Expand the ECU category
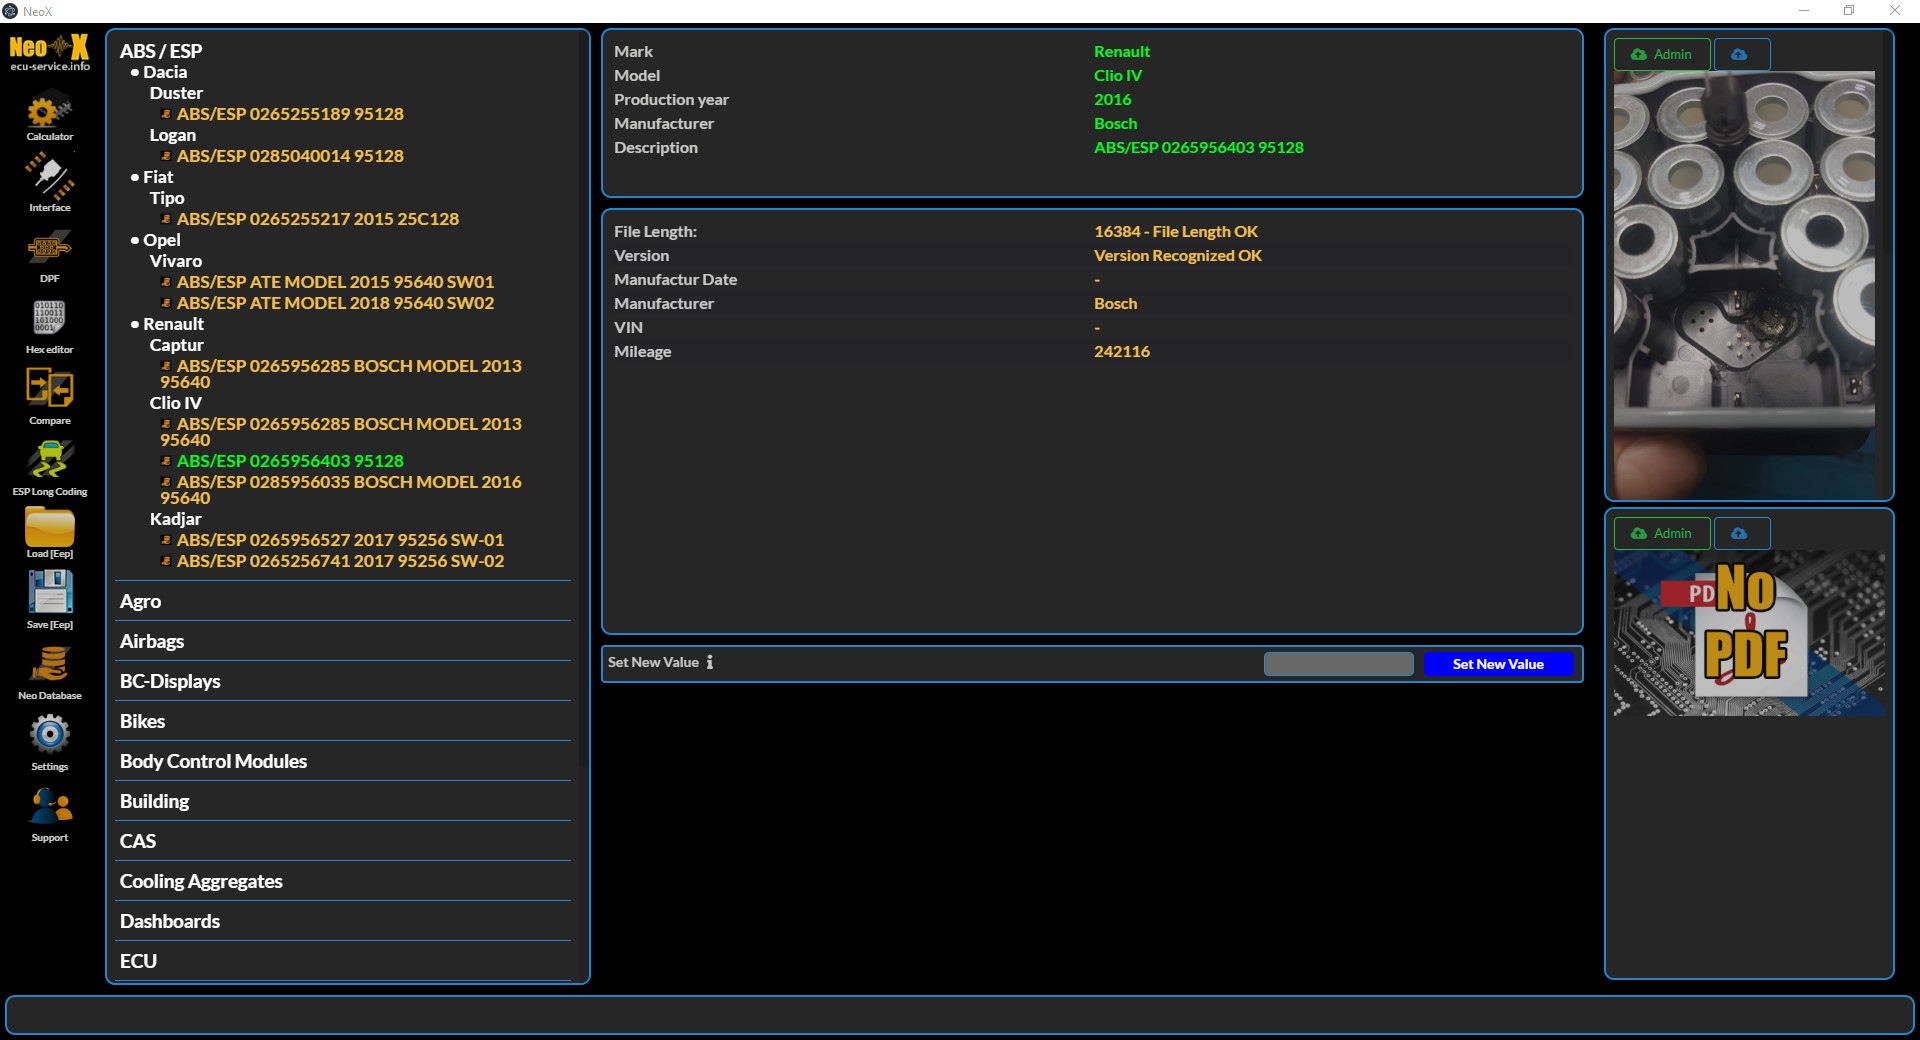The height and width of the screenshot is (1040, 1920). (343, 961)
